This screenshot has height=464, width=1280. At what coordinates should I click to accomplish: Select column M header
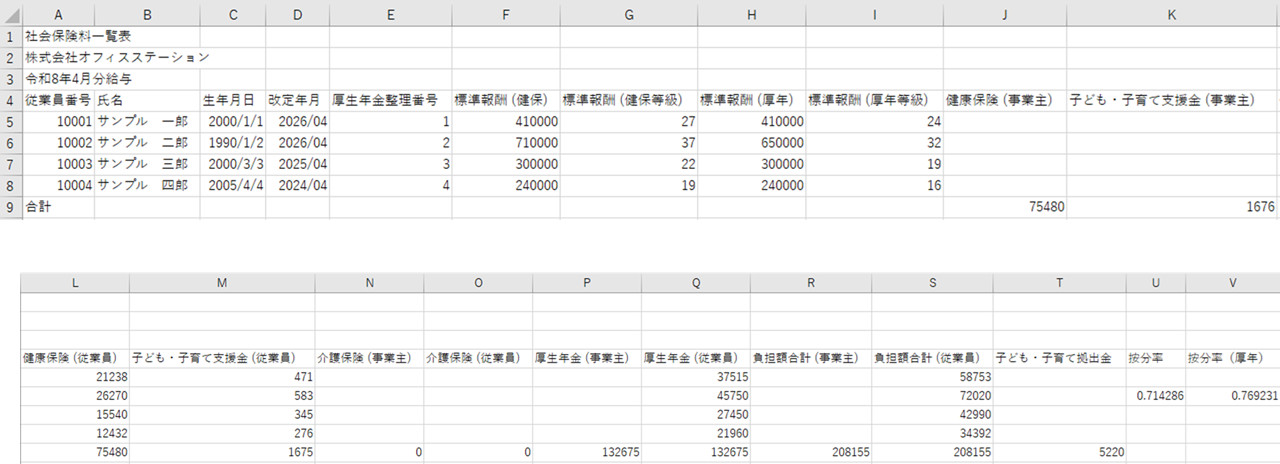(222, 282)
